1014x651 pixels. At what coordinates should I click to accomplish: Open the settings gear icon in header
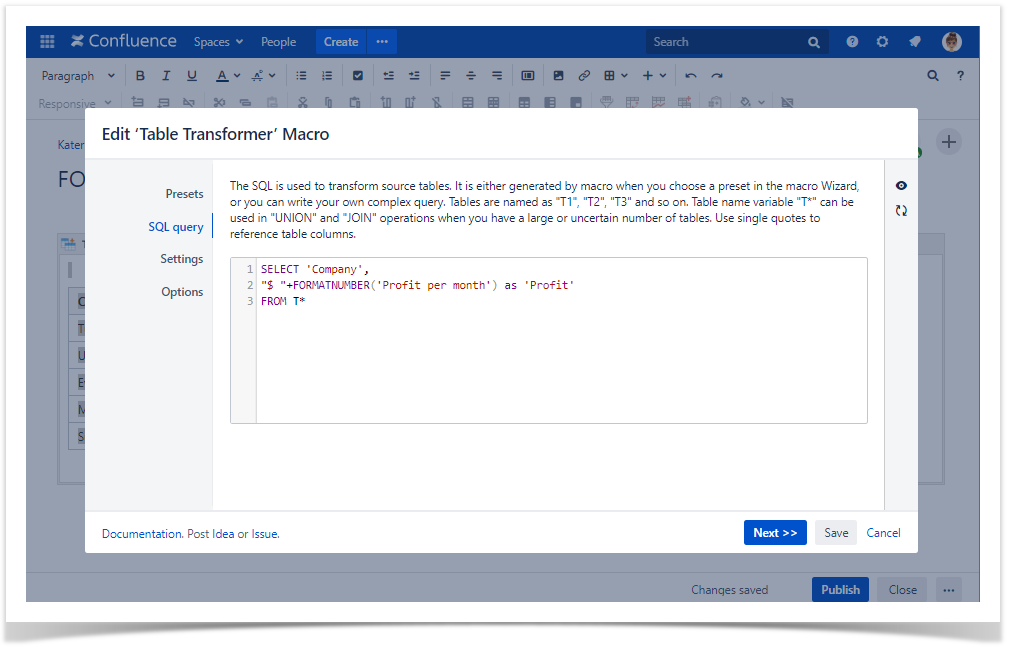tap(882, 42)
